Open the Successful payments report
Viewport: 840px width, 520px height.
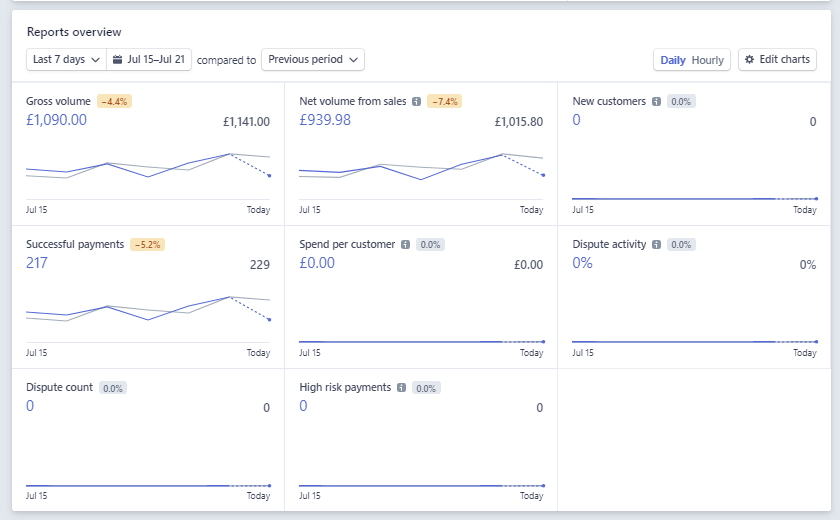75,245
